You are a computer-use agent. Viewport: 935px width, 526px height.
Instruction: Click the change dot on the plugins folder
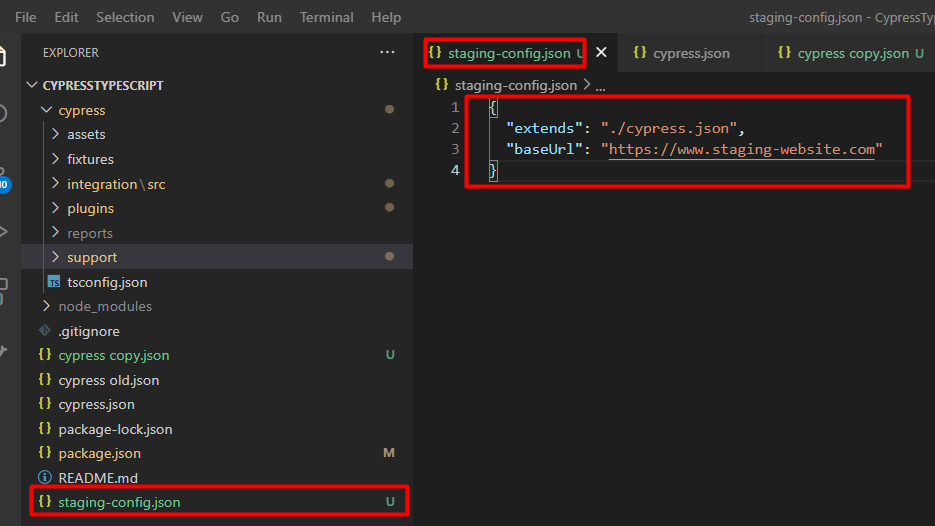389,208
